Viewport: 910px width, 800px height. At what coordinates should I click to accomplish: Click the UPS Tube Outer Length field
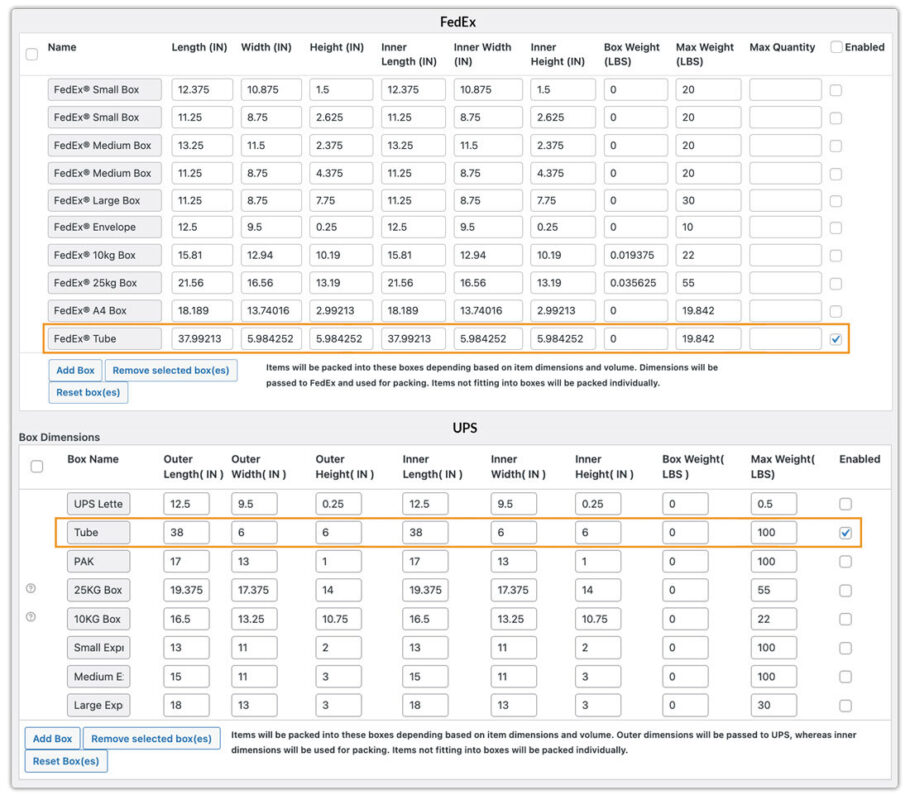coord(186,532)
